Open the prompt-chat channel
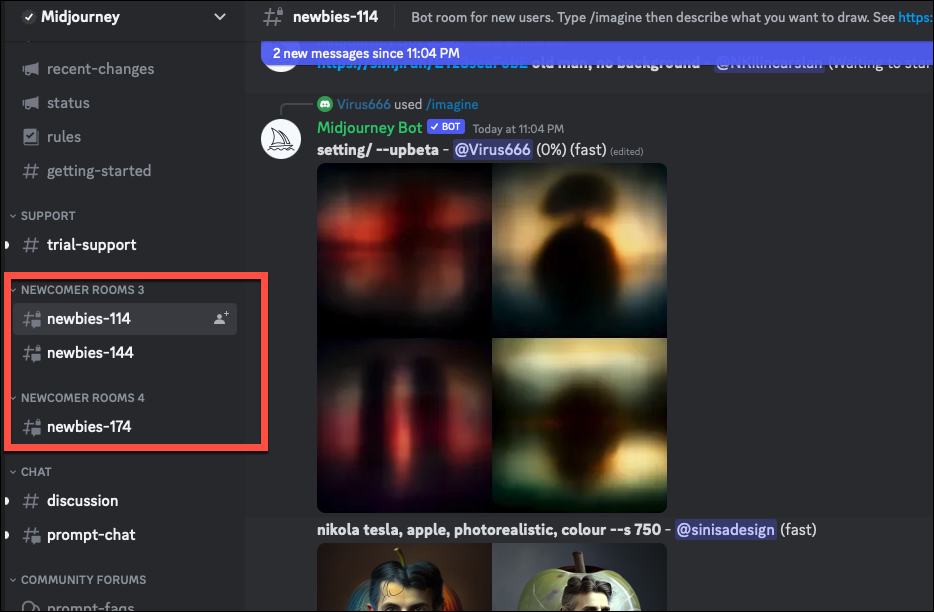Viewport: 934px width, 612px height. pos(91,535)
